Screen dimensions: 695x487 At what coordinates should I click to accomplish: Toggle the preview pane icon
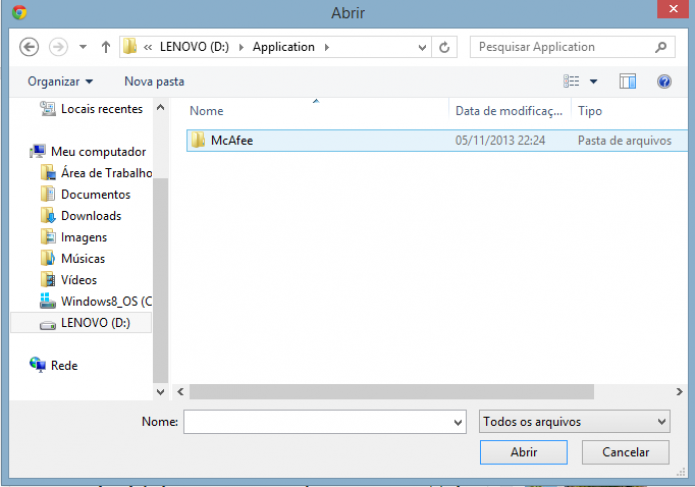click(x=627, y=82)
